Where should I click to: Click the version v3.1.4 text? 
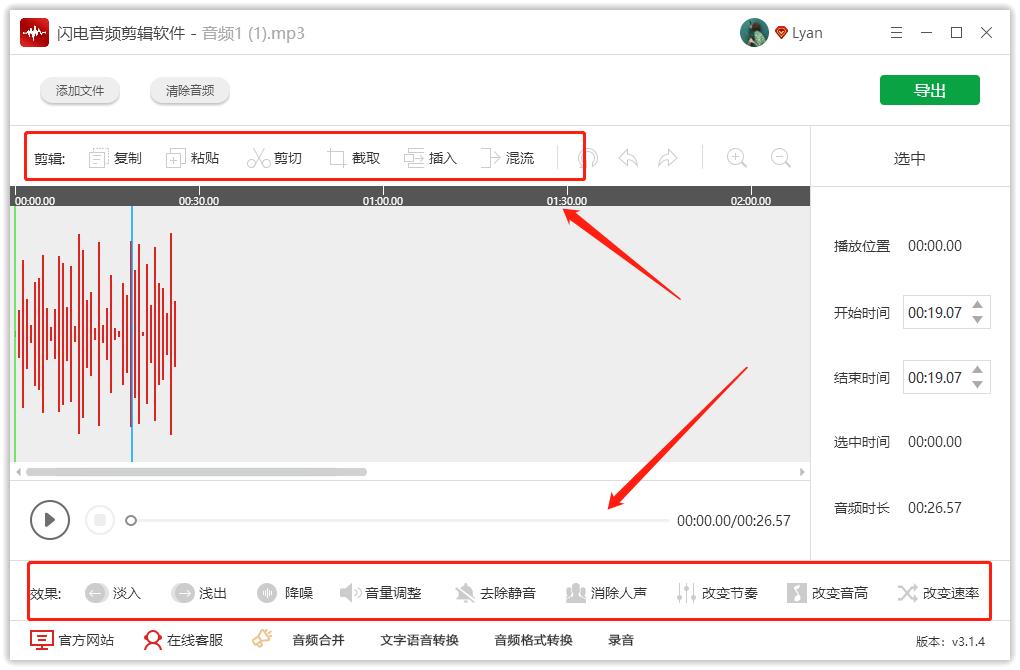[950, 641]
